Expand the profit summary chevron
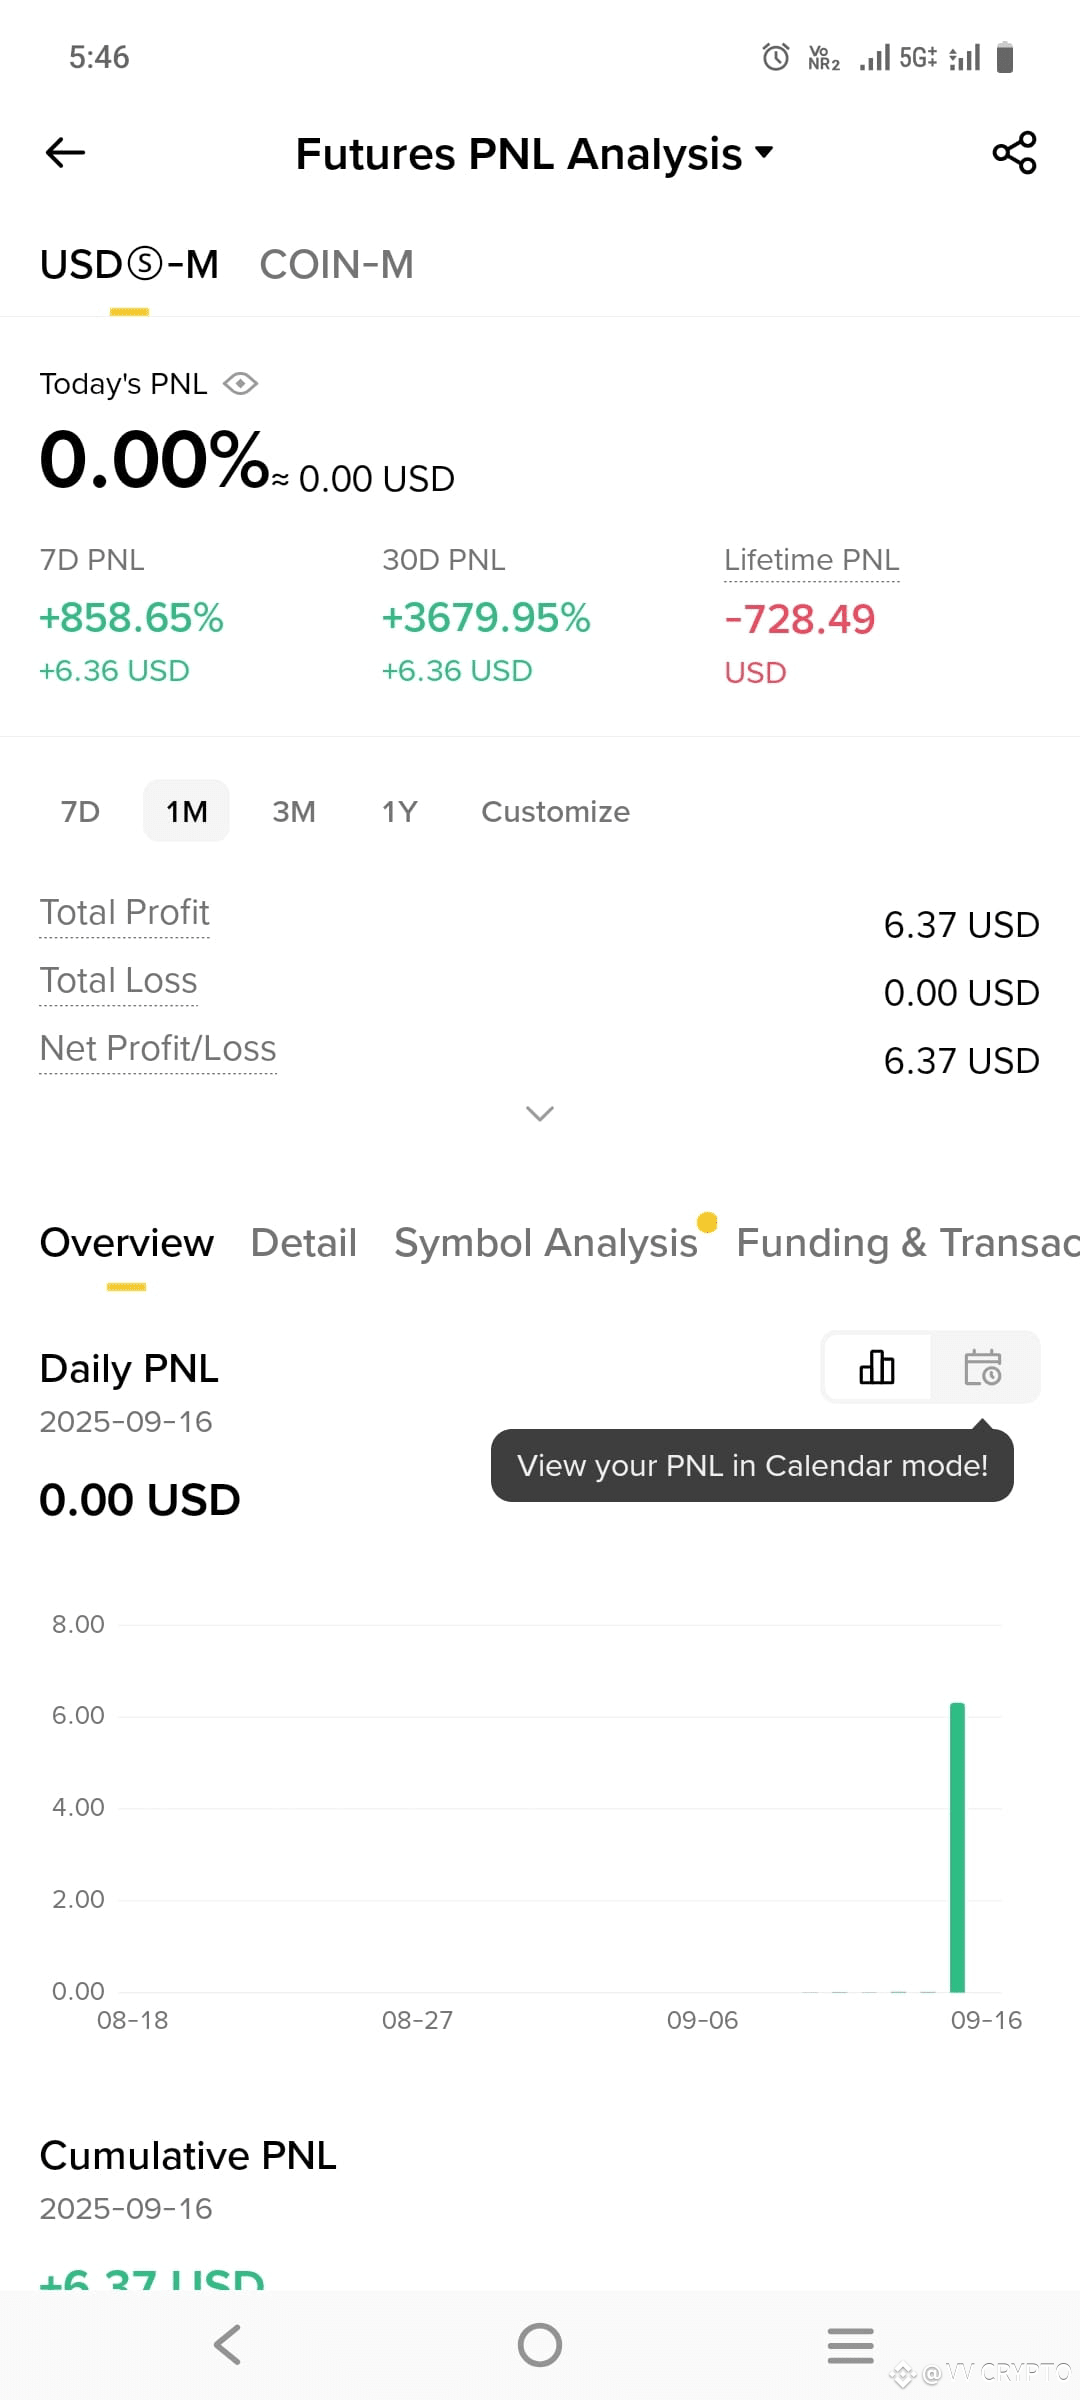The width and height of the screenshot is (1080, 2400). coord(540,1114)
